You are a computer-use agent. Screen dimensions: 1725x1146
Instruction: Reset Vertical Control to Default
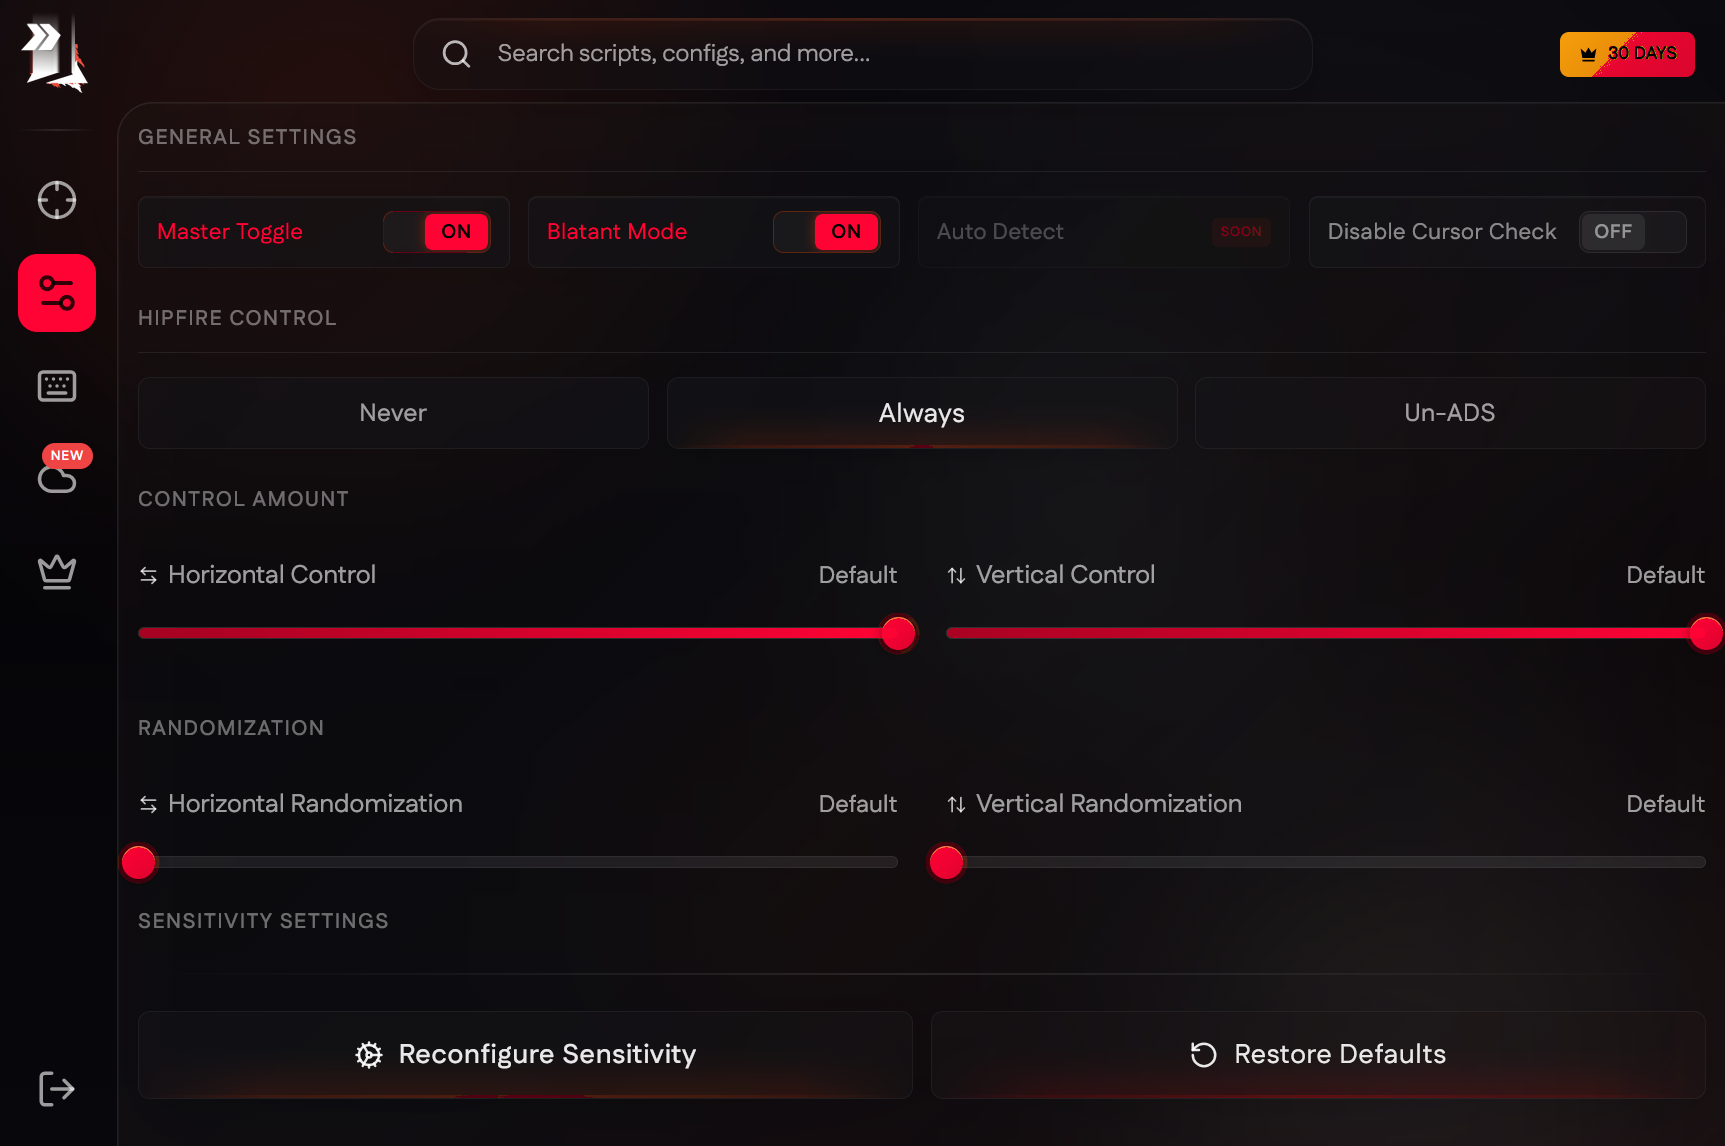[1665, 575]
